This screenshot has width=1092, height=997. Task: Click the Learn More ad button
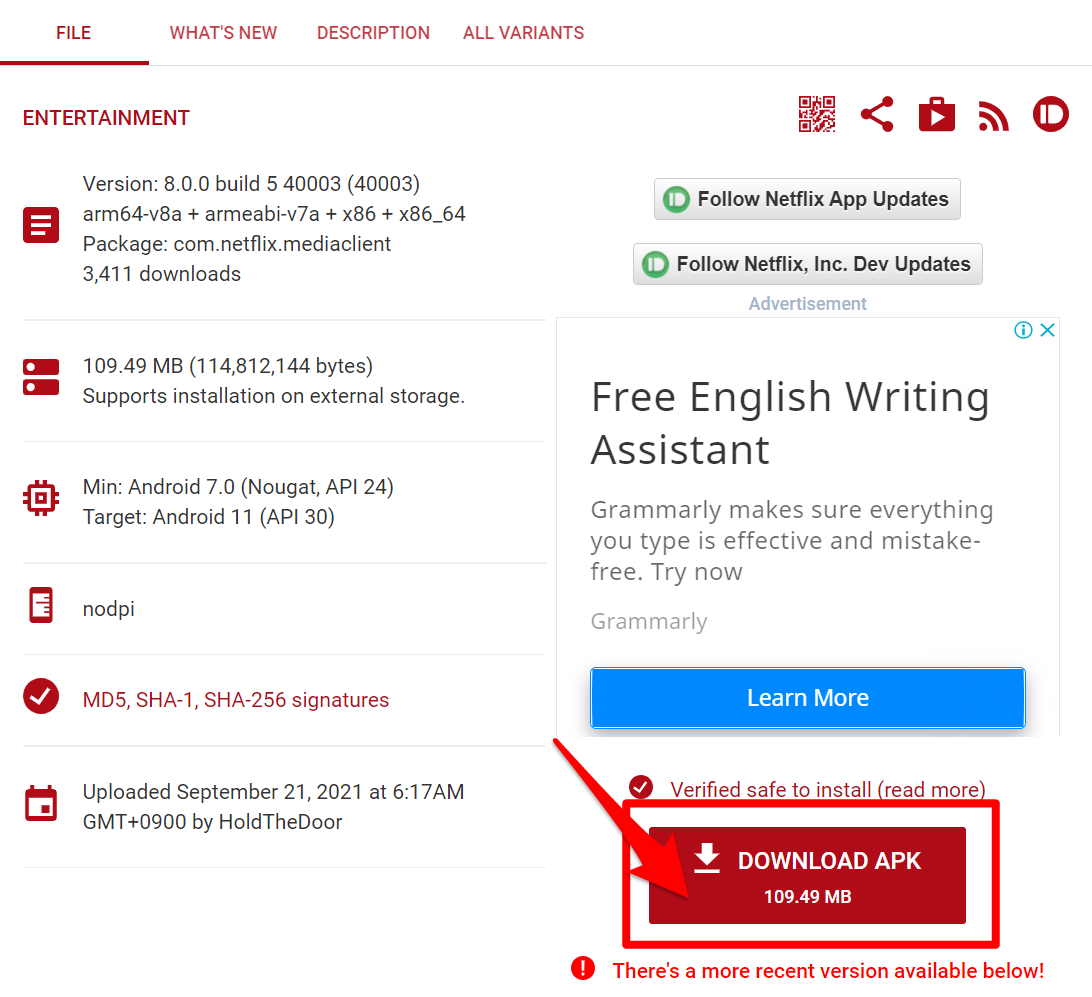[x=808, y=698]
